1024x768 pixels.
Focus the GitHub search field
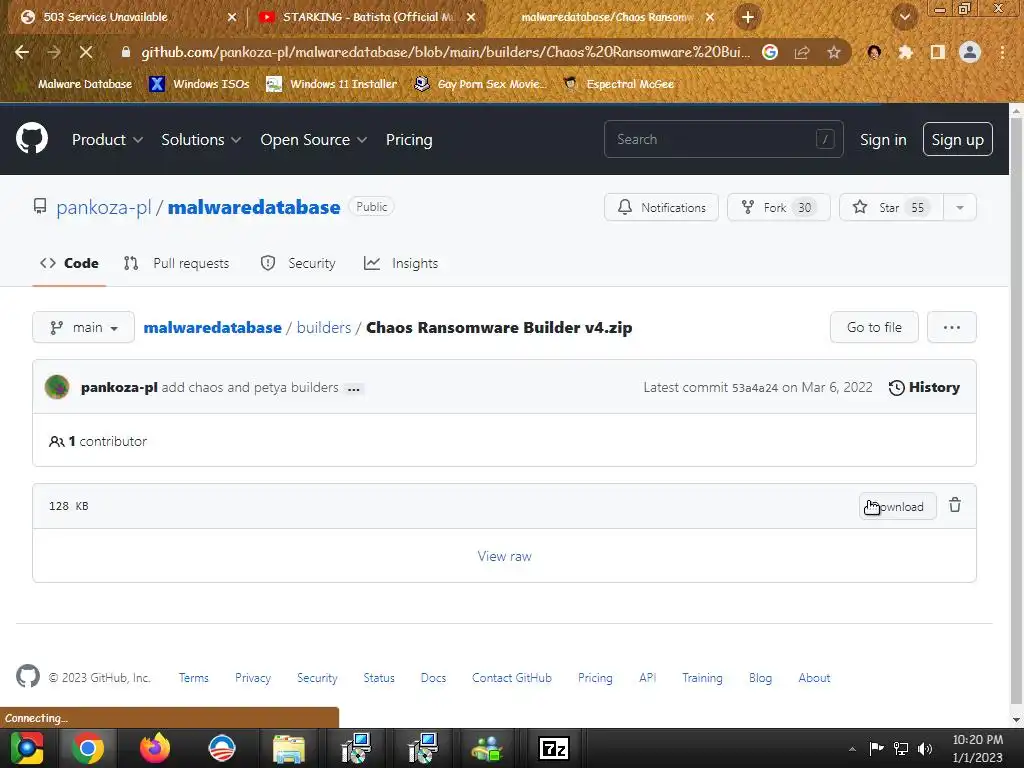coord(724,139)
